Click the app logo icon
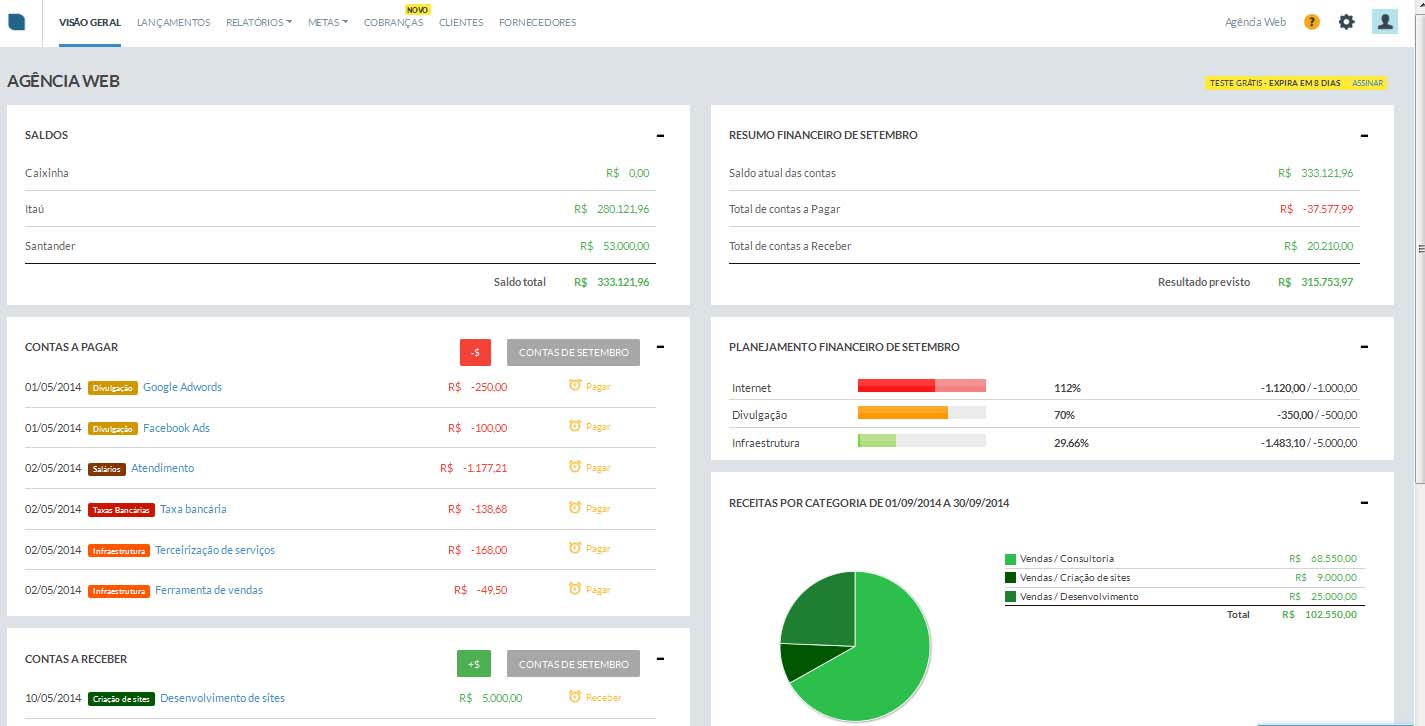Image resolution: width=1425 pixels, height=726 pixels. coord(16,22)
